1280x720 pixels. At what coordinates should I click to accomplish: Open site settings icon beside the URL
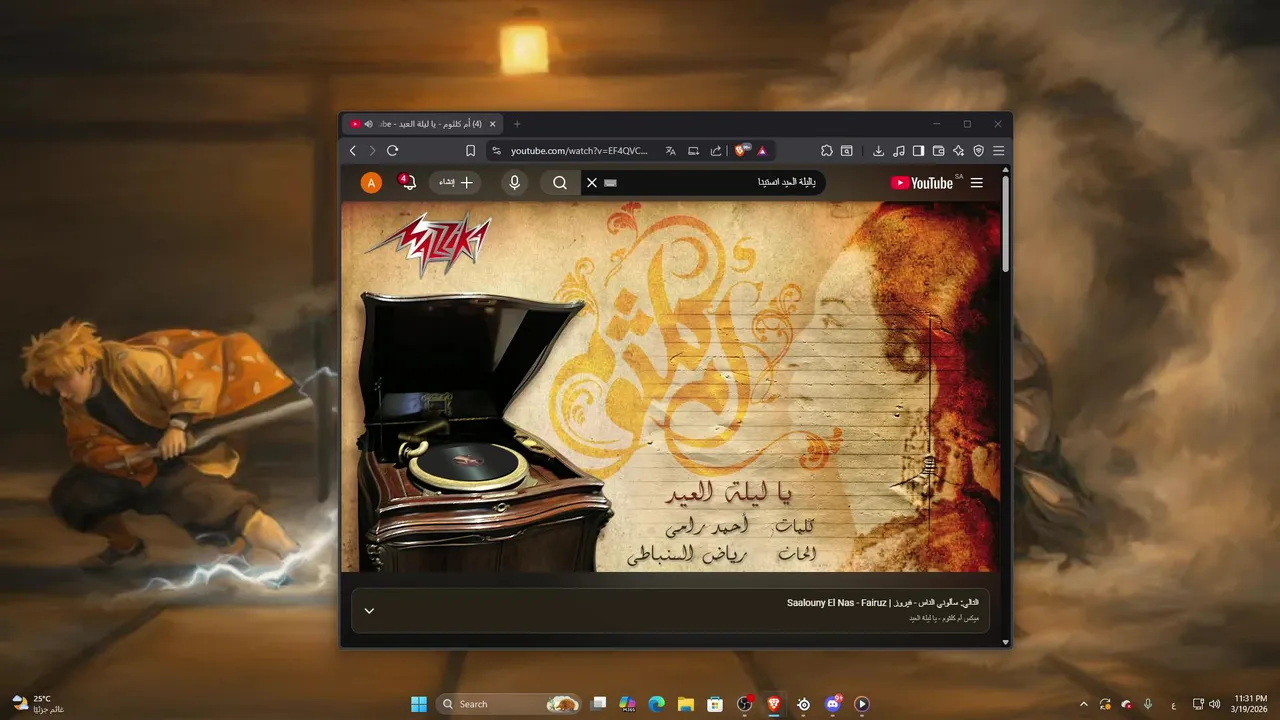coord(496,151)
